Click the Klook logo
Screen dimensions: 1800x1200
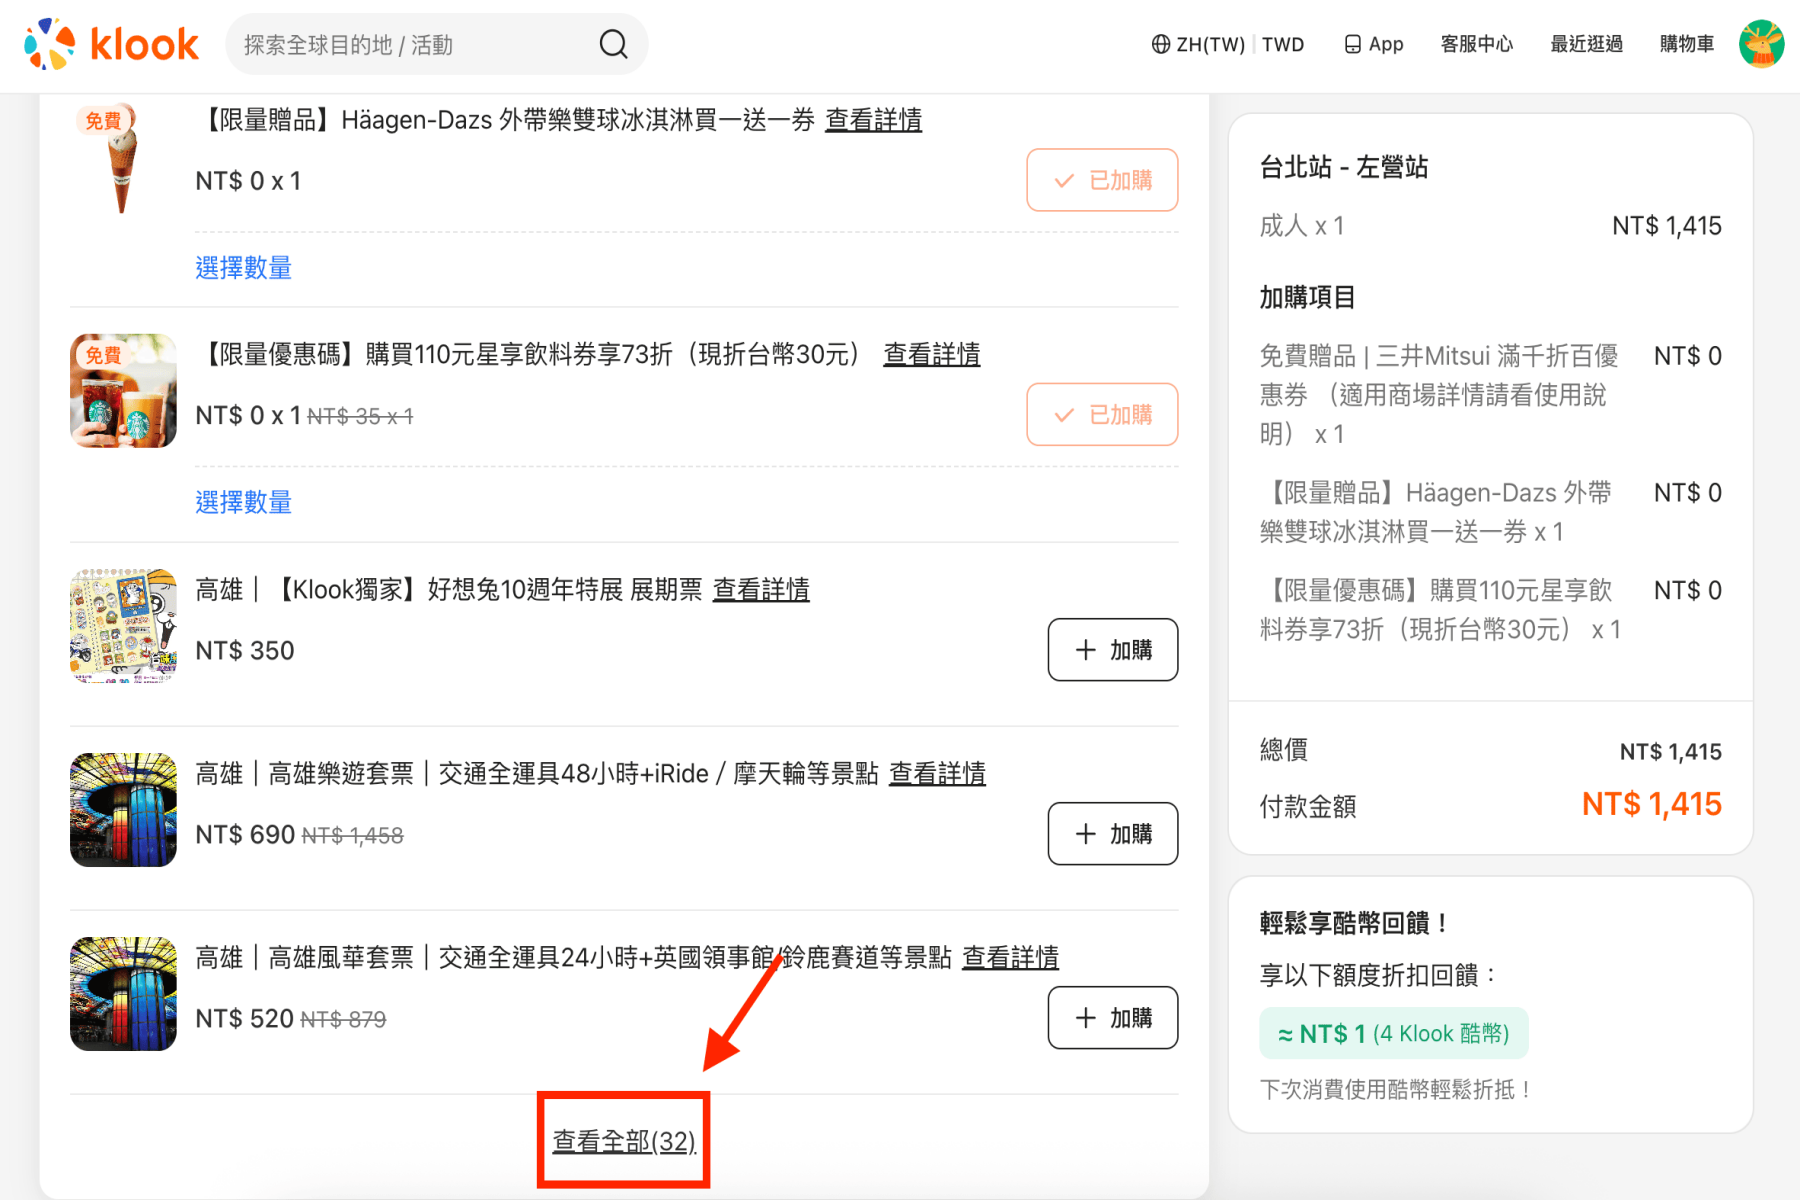click(112, 44)
